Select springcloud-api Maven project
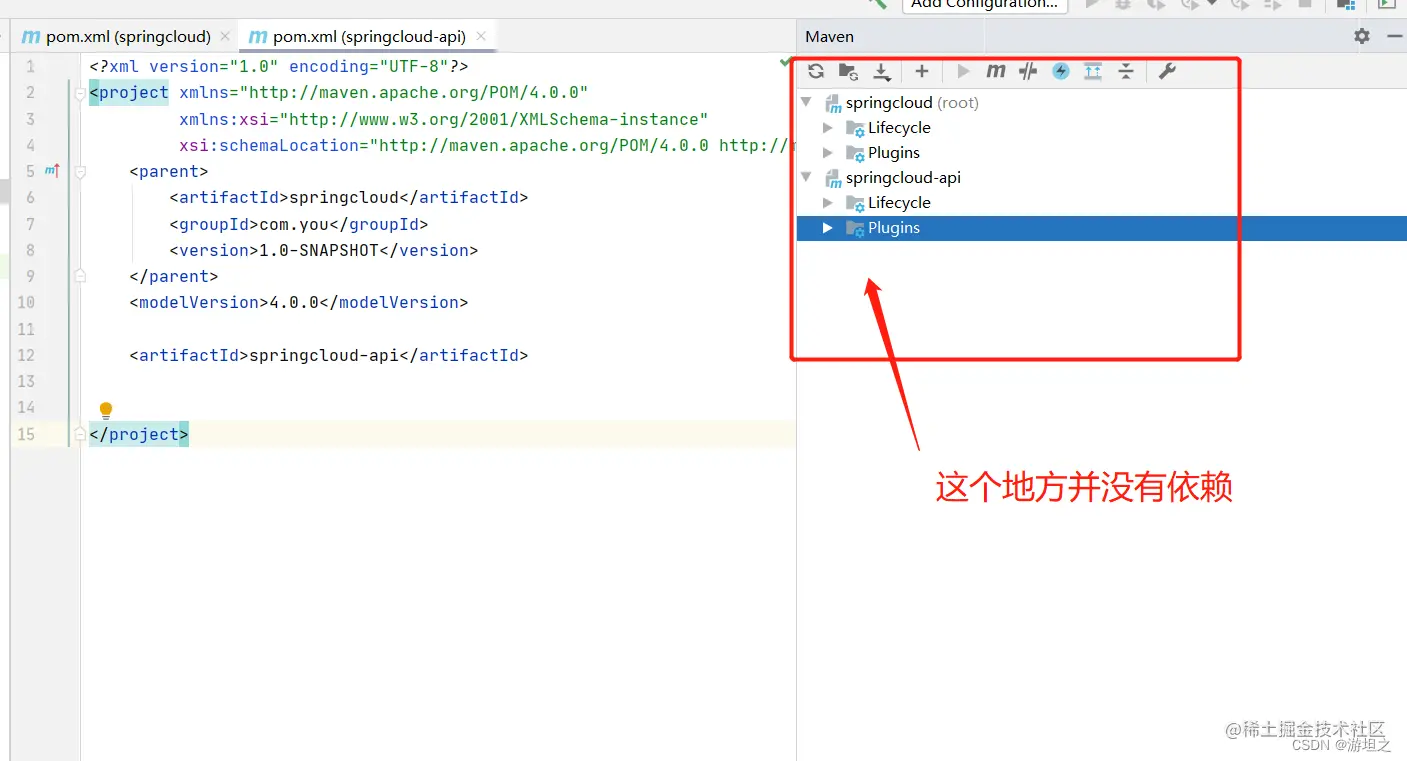The image size is (1407, 761). 892,178
